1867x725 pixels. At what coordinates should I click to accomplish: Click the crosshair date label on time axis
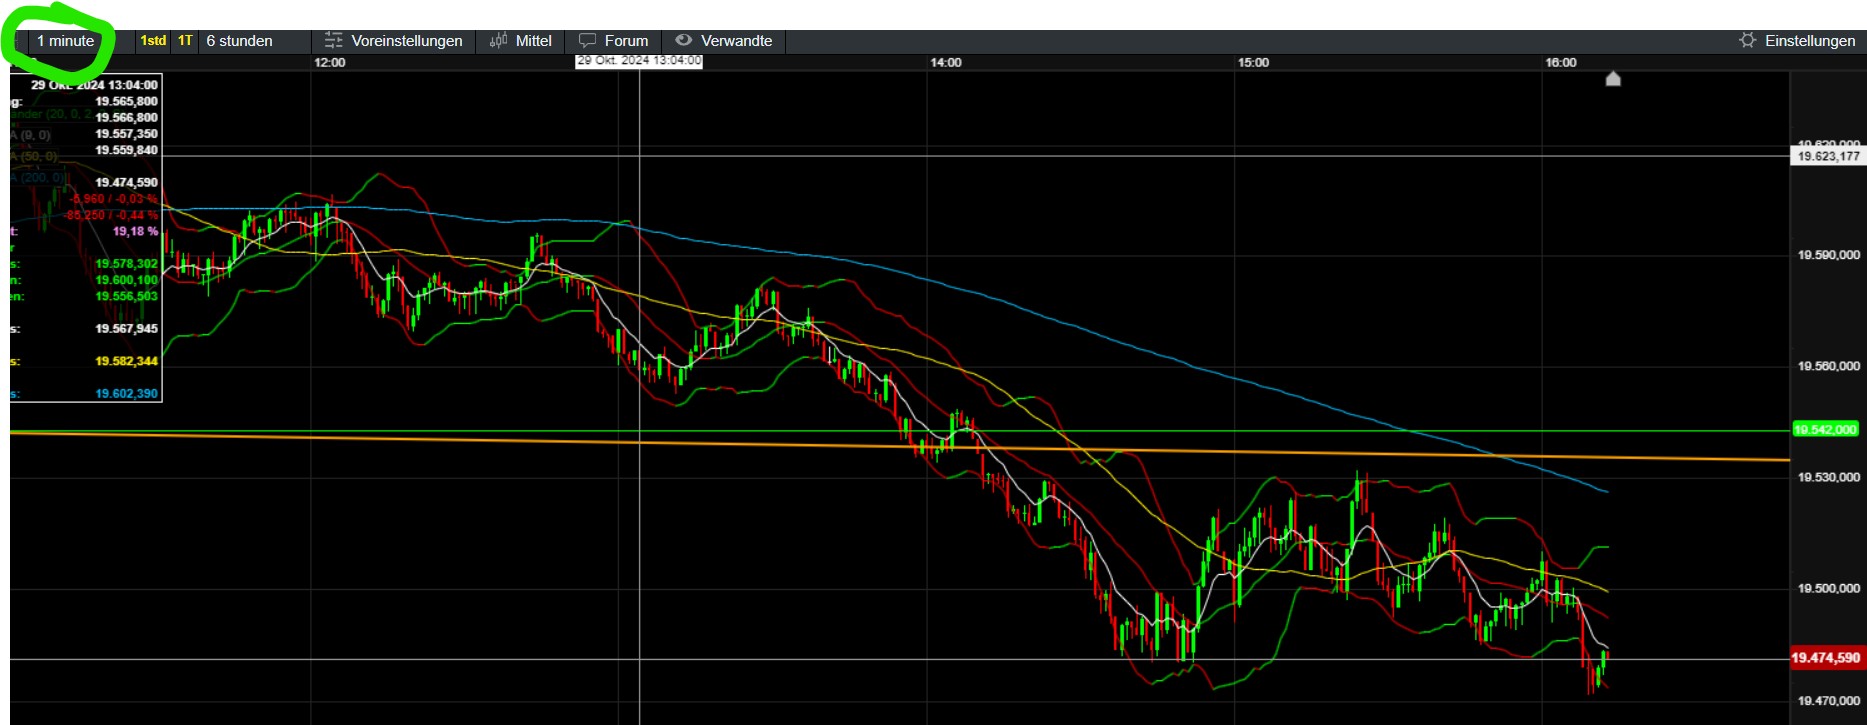point(639,61)
